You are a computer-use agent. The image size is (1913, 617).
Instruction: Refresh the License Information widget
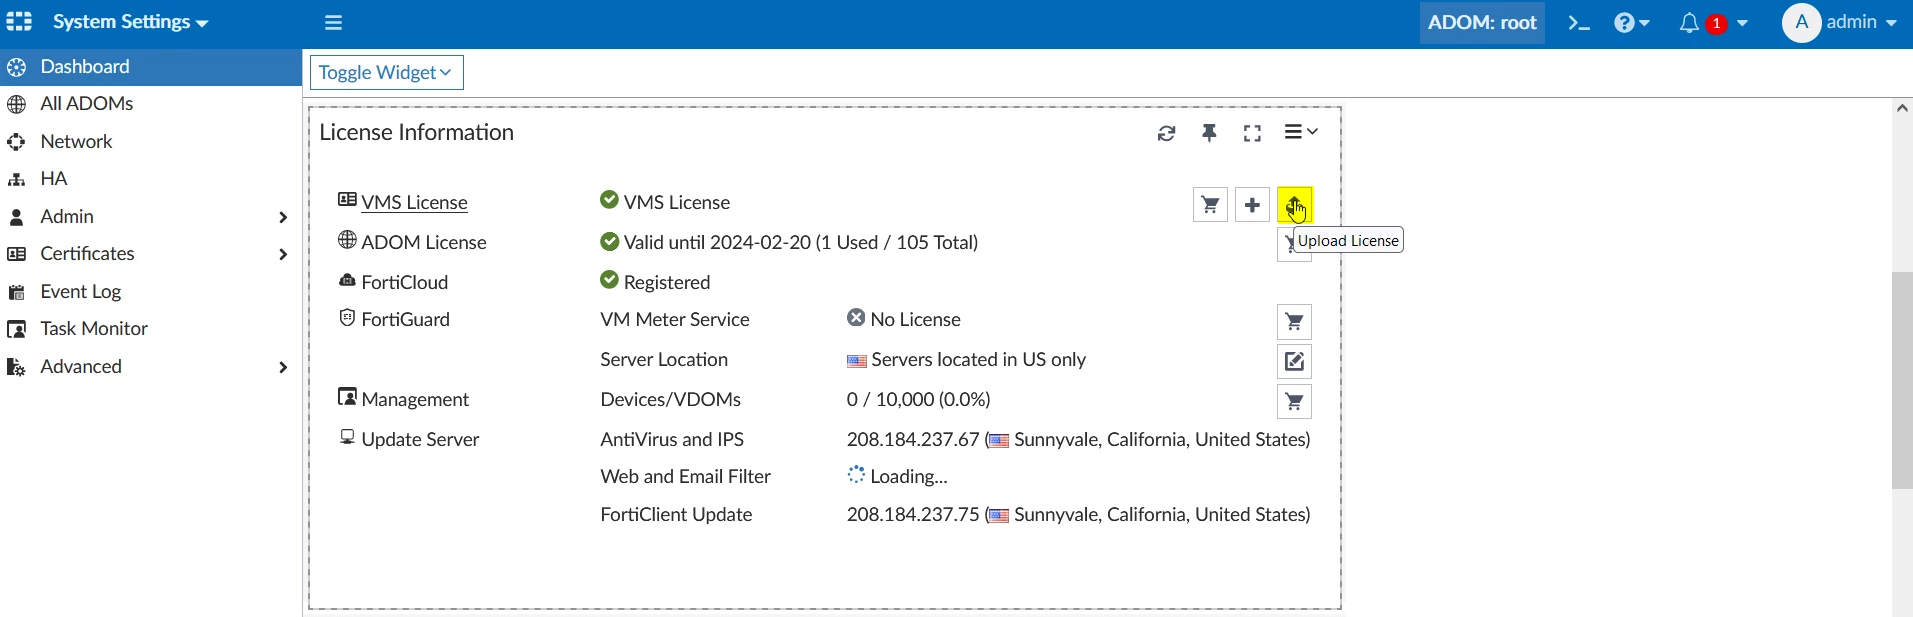coord(1166,133)
